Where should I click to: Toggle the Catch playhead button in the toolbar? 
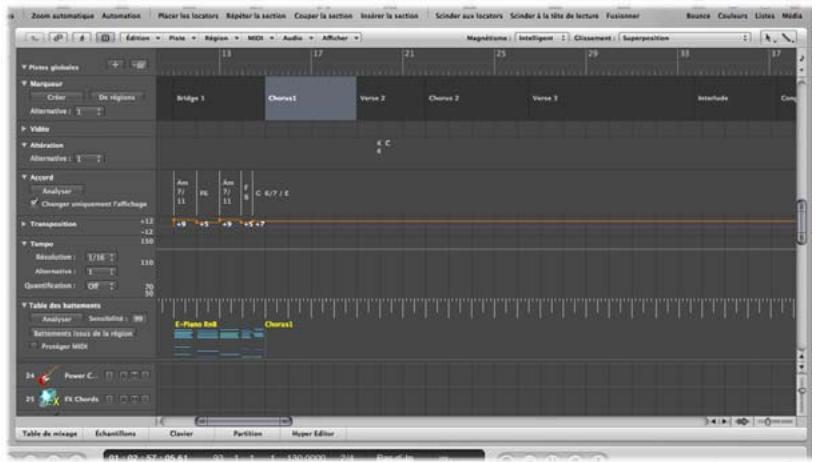(x=81, y=38)
